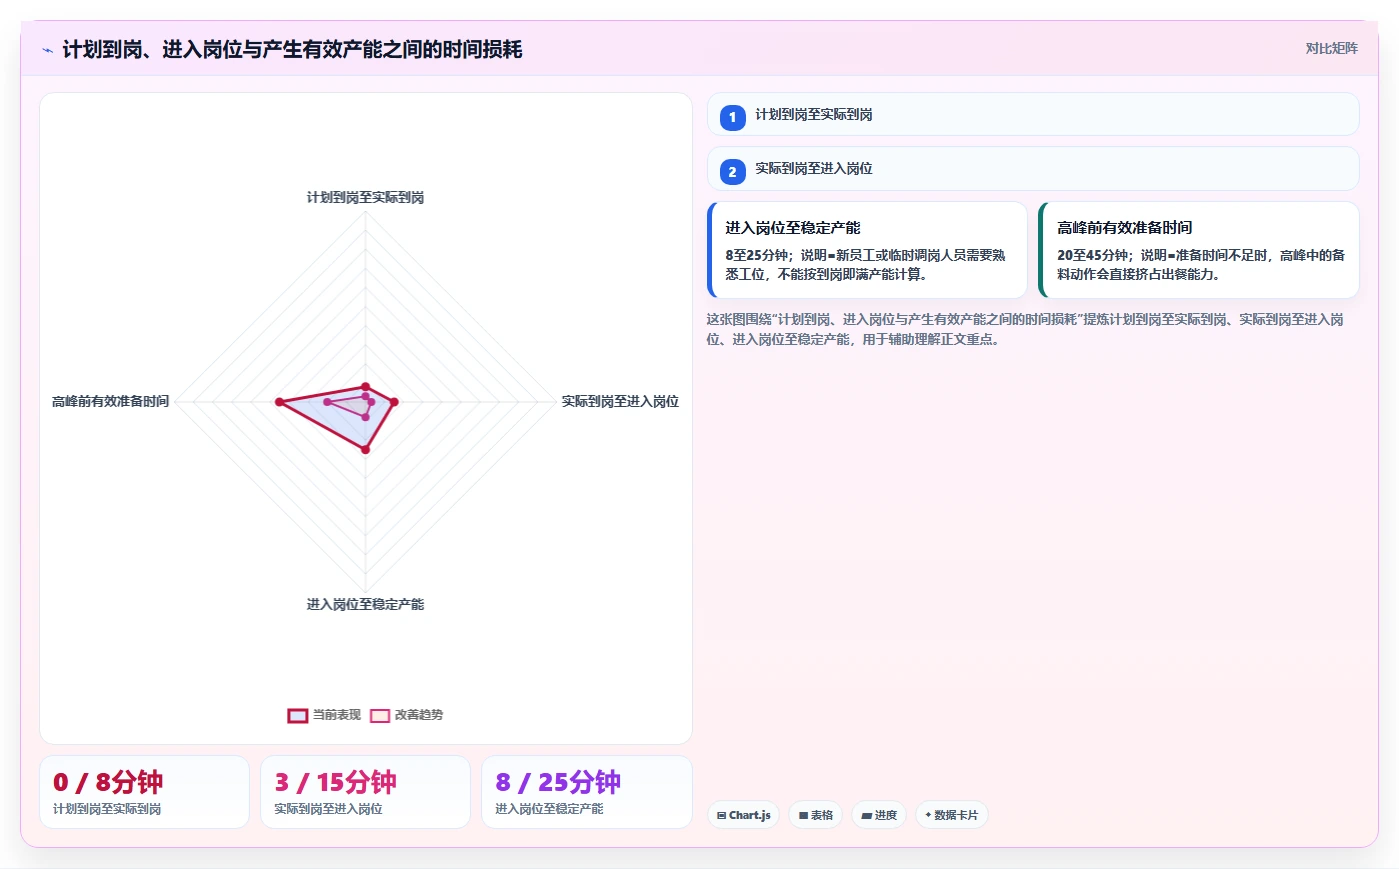Click the outer radar point on the 实际到岗至进入岗位 axis
This screenshot has width=1399, height=869.
coord(394,402)
